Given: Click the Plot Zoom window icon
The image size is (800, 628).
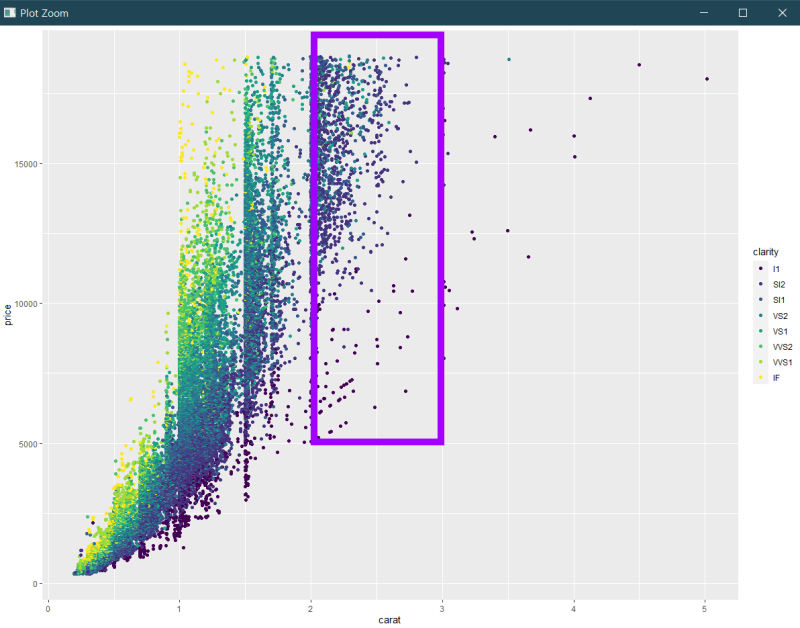Looking at the screenshot, I should coord(12,13).
